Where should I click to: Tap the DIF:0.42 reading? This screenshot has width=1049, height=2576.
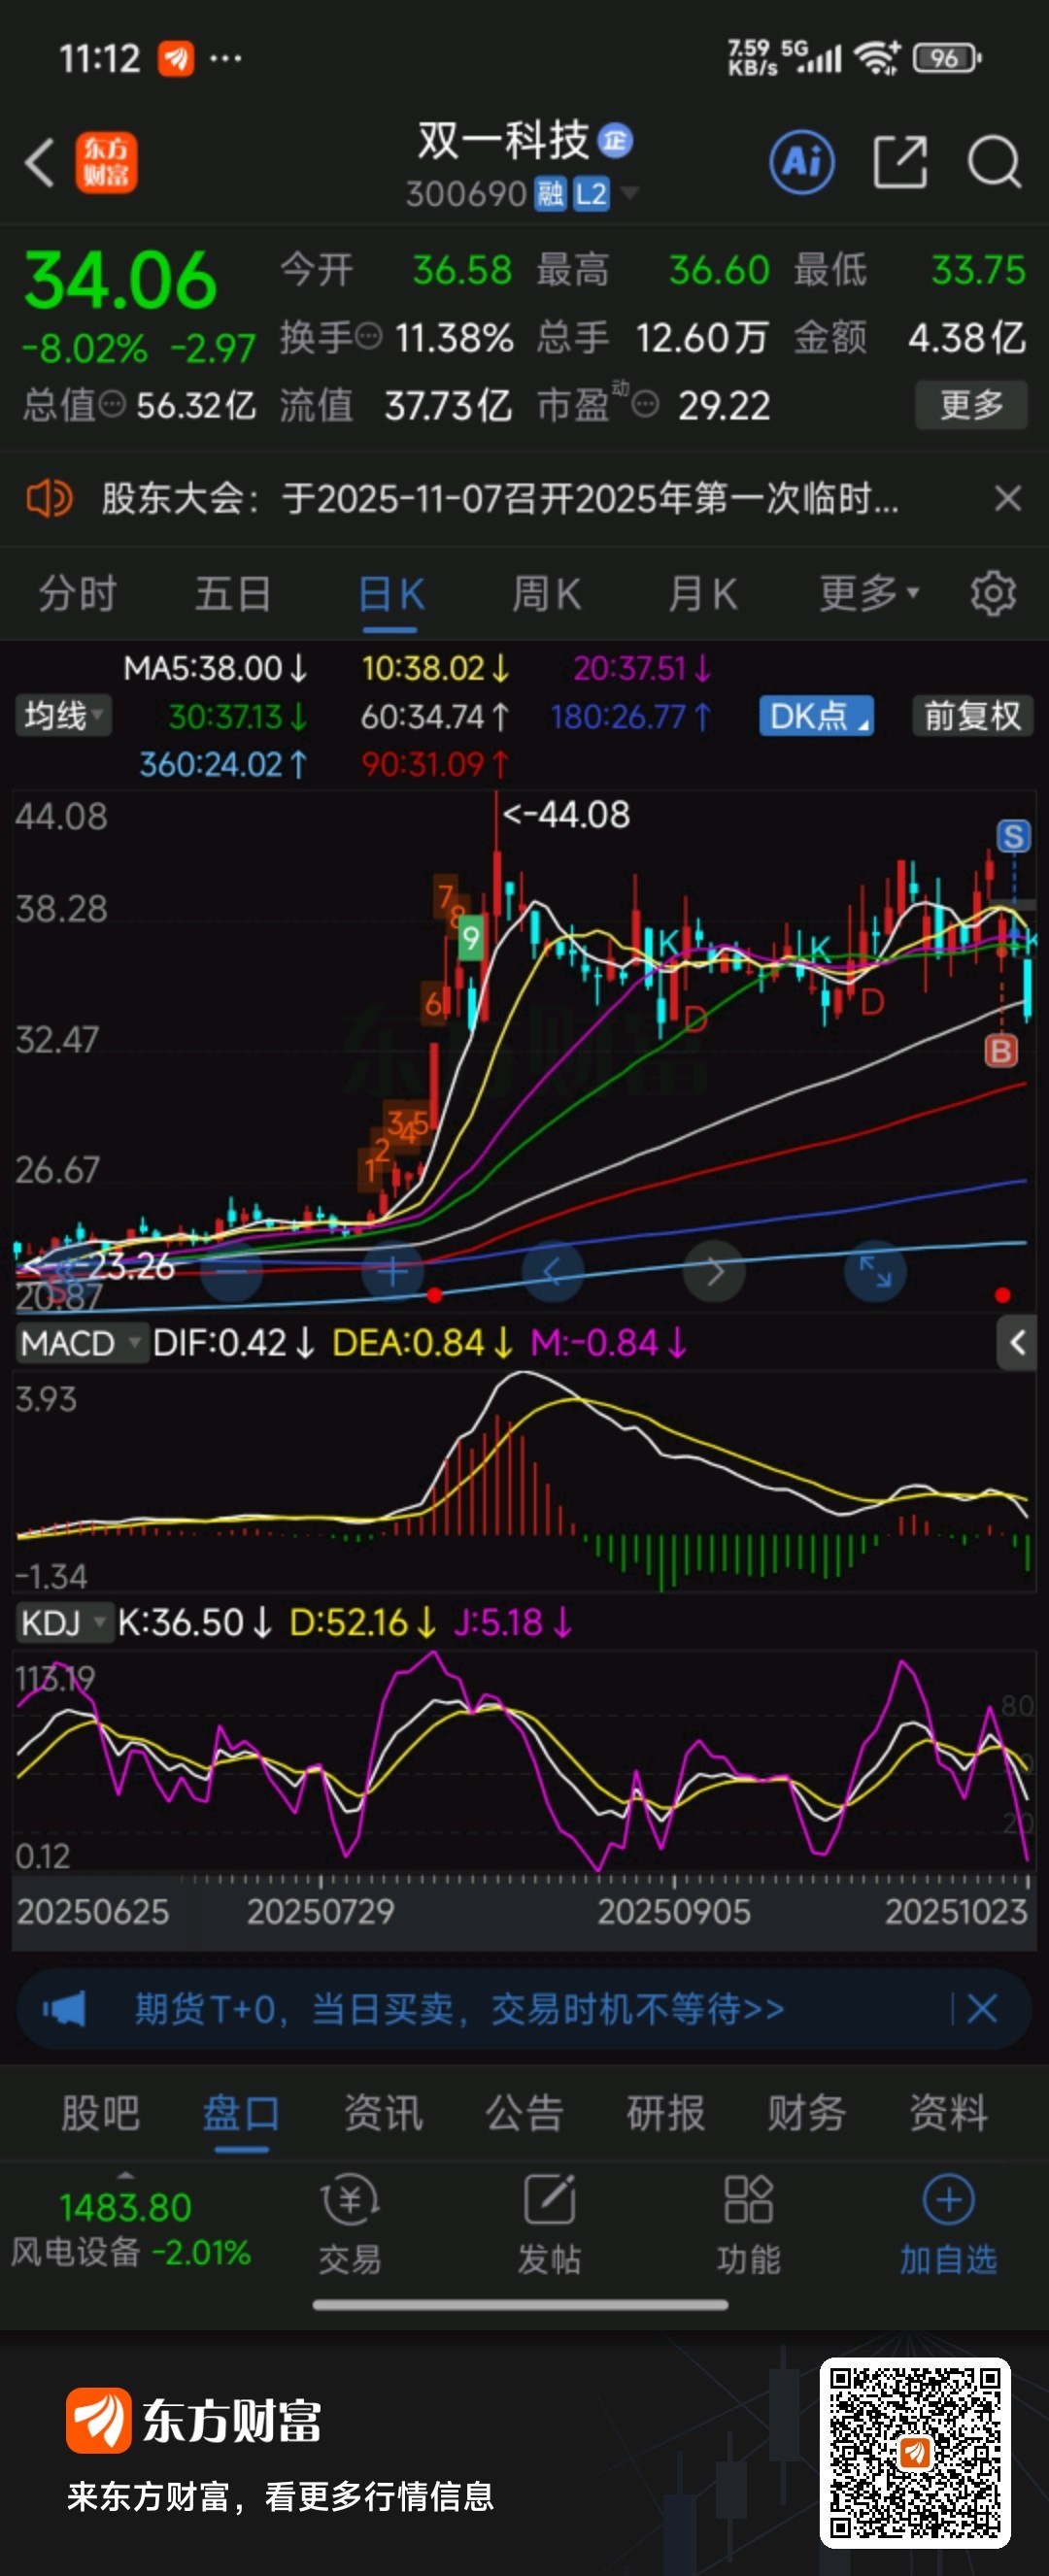point(233,1343)
